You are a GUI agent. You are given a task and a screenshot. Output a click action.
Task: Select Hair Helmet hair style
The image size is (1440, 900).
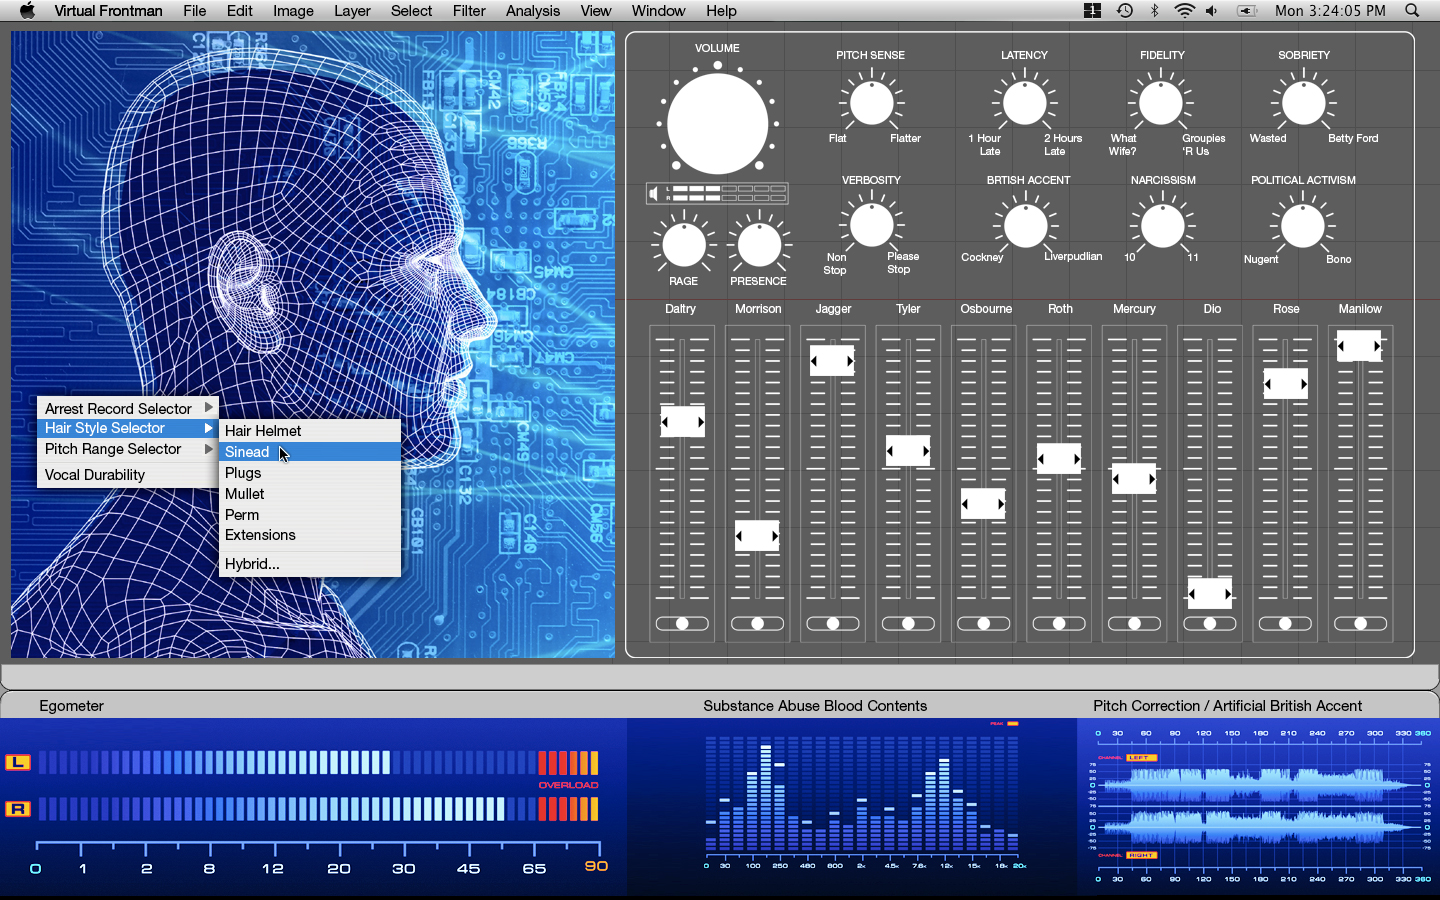coord(310,431)
